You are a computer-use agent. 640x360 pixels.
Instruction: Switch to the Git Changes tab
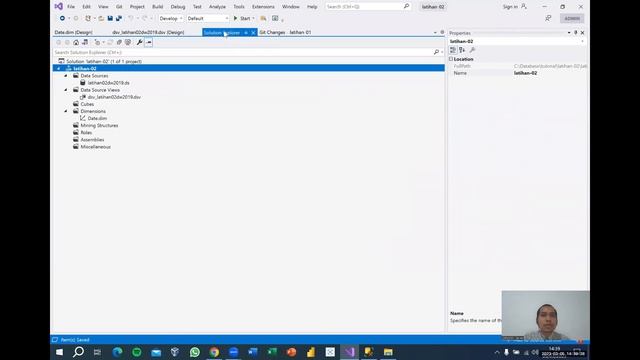(285, 32)
